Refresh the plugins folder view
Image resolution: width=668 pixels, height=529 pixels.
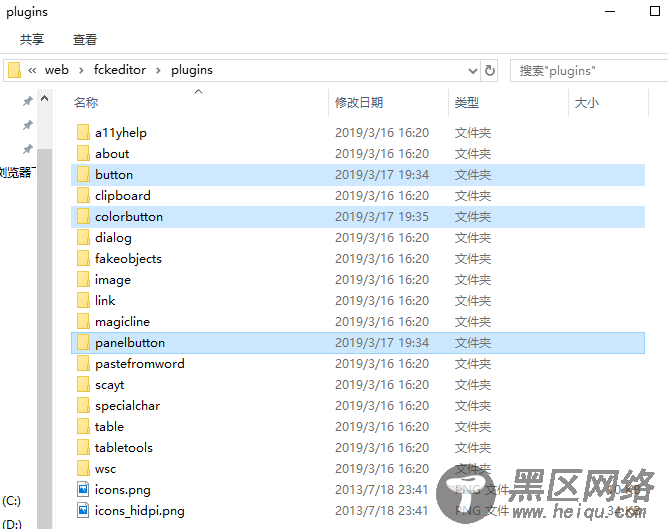489,70
